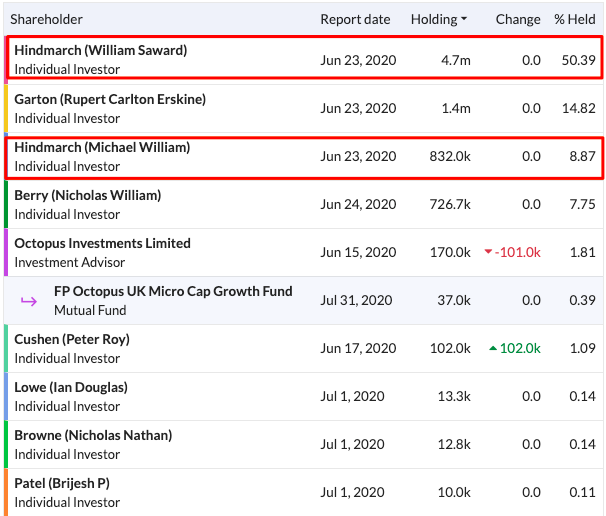Click the Report date column header
606x516 pixels.
(x=355, y=19)
